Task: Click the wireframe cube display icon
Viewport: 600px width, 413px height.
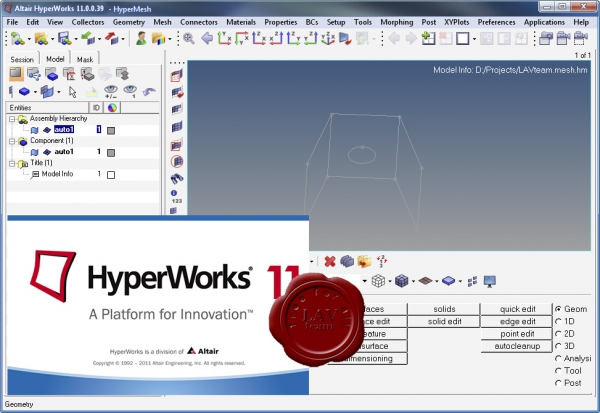Action: [x=378, y=281]
